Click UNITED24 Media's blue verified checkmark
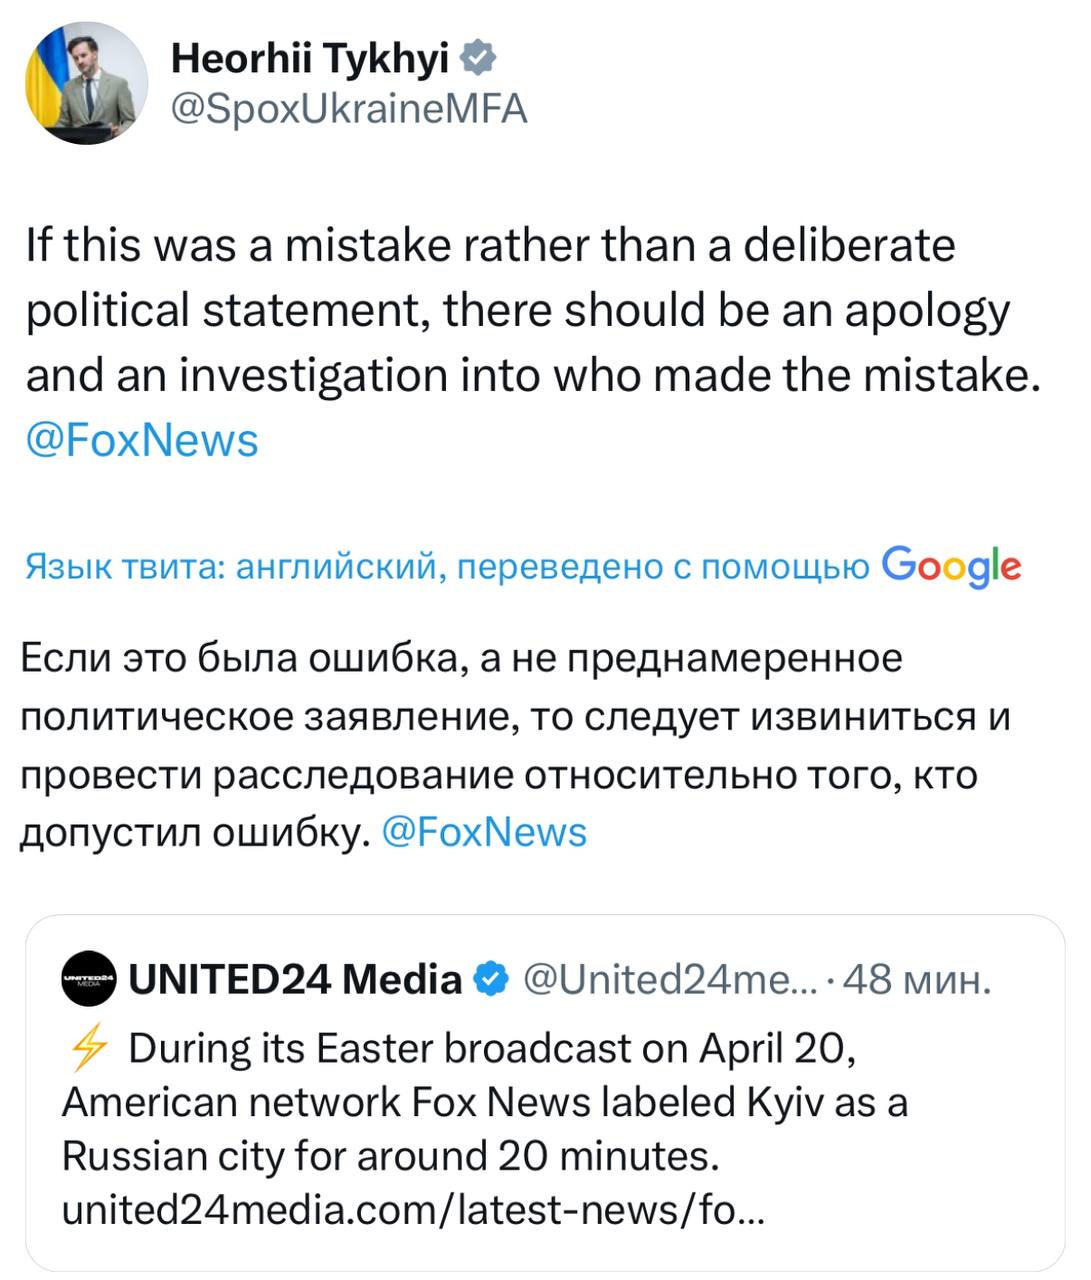Viewport: 1091px width, 1280px height. click(x=493, y=979)
